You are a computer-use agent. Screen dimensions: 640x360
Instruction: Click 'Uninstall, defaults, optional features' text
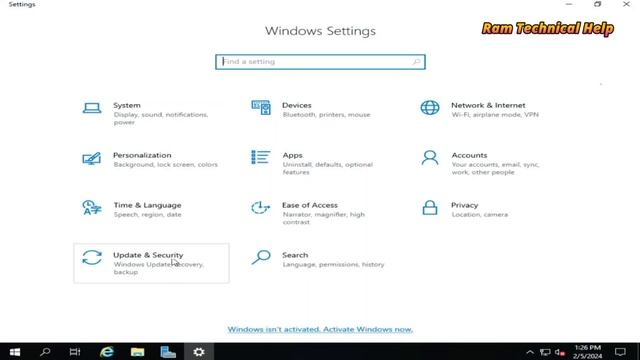tap(328, 168)
